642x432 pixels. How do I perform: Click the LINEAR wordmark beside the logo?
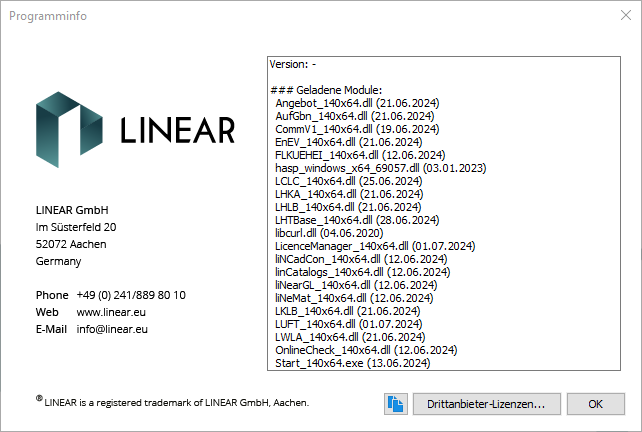coord(178,130)
